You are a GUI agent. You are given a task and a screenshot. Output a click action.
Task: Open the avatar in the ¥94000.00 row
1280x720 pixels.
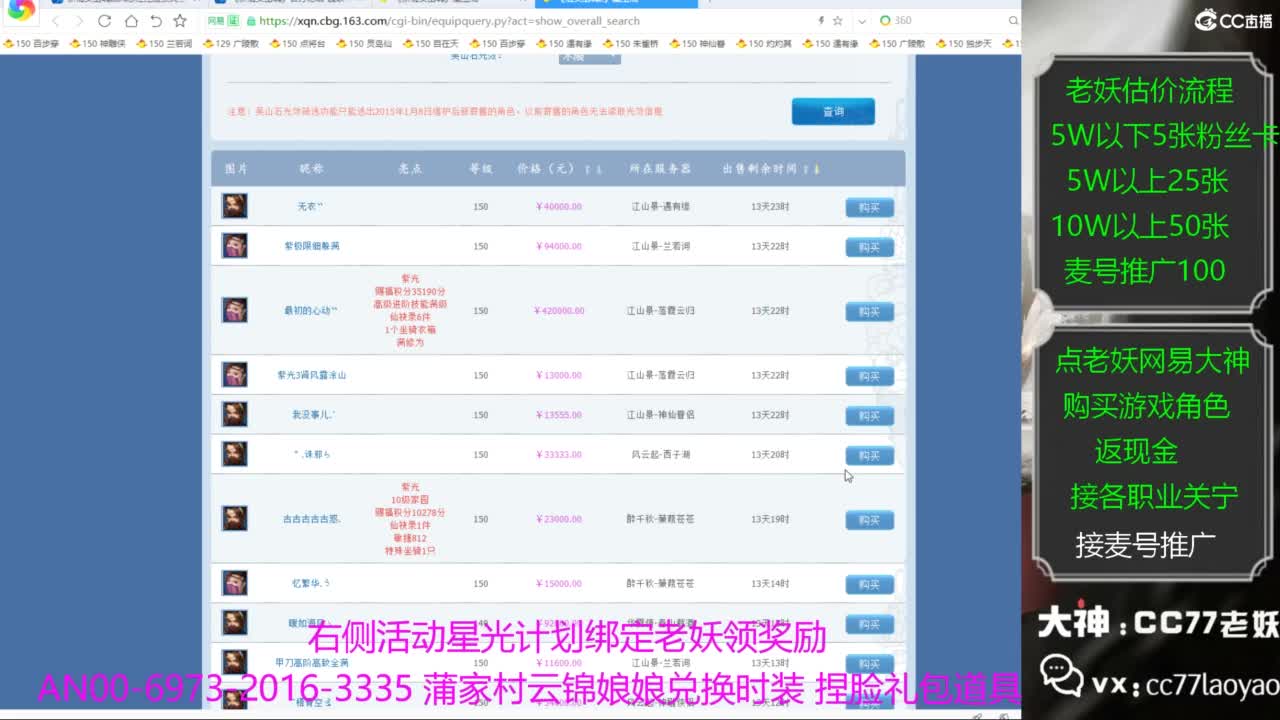coord(235,246)
